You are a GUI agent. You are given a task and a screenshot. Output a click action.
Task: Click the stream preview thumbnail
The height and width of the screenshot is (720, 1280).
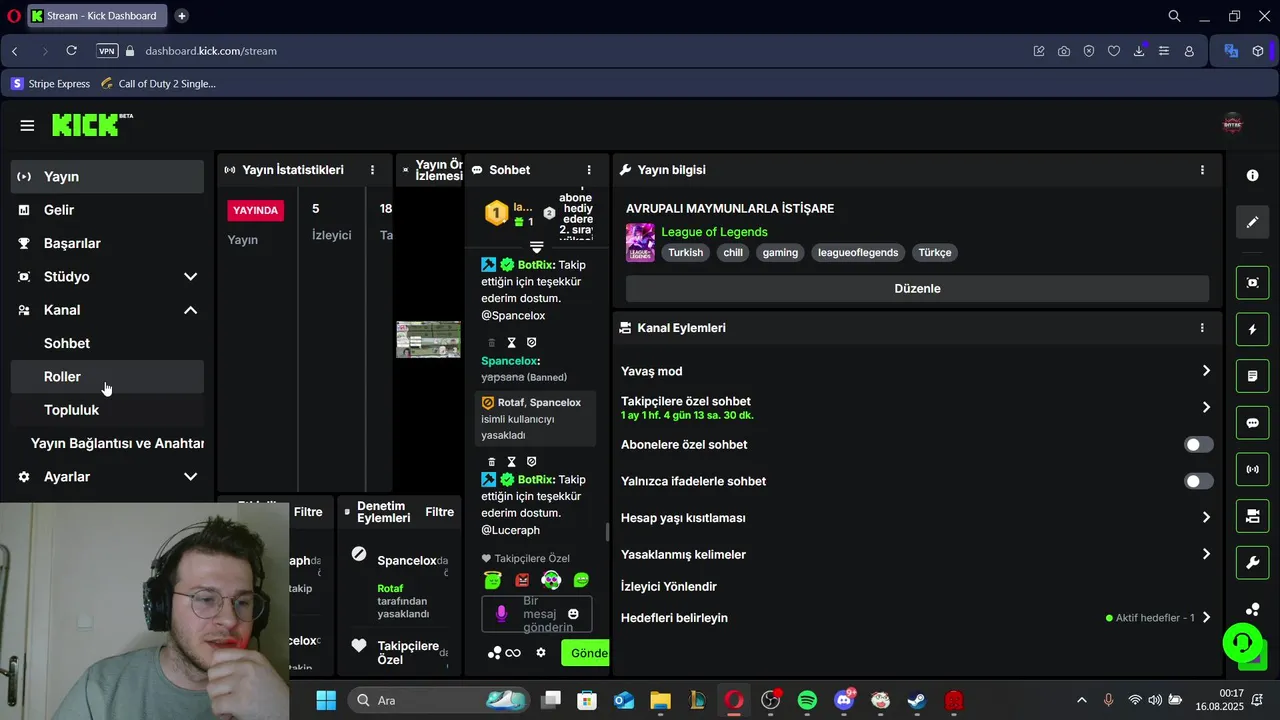tap(428, 339)
